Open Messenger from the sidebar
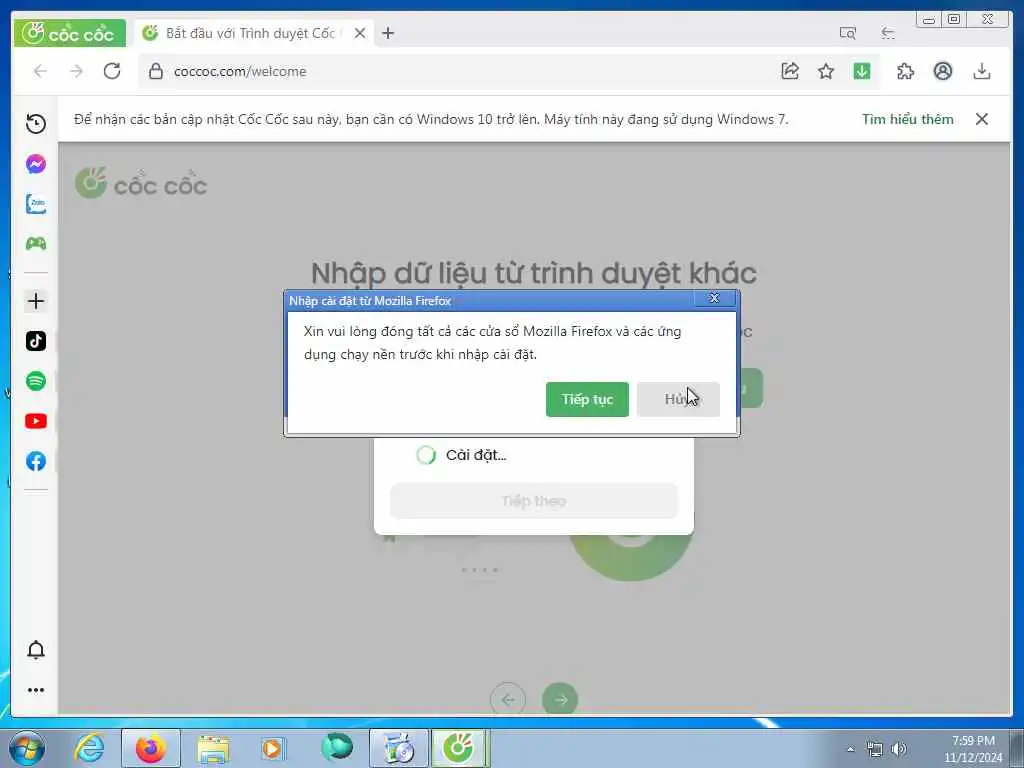The image size is (1024, 768). [x=36, y=163]
